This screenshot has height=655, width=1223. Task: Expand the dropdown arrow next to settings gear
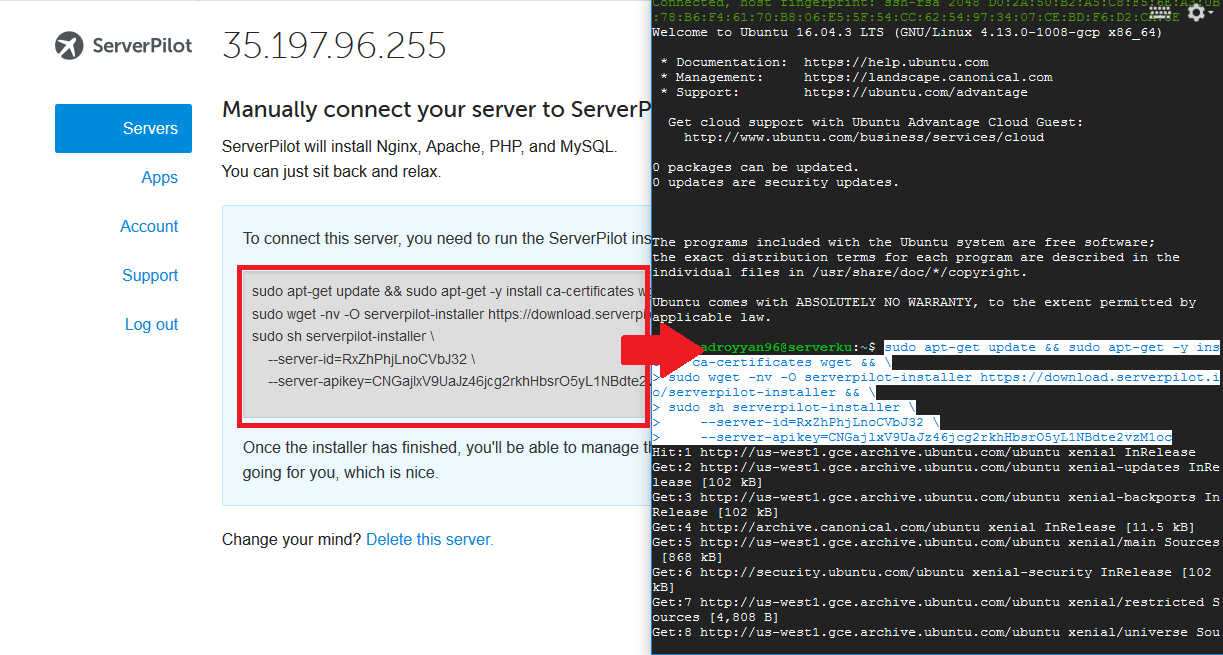point(1212,12)
